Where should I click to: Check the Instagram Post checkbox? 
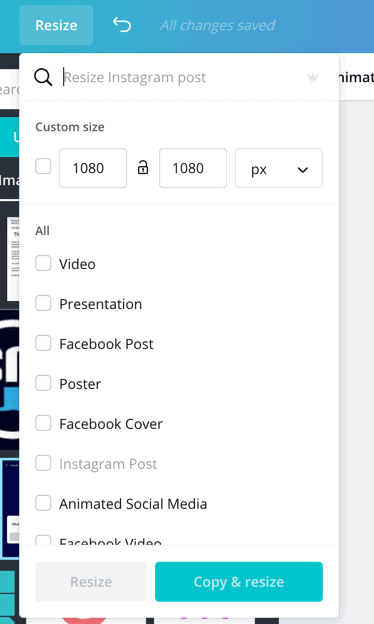pos(43,463)
